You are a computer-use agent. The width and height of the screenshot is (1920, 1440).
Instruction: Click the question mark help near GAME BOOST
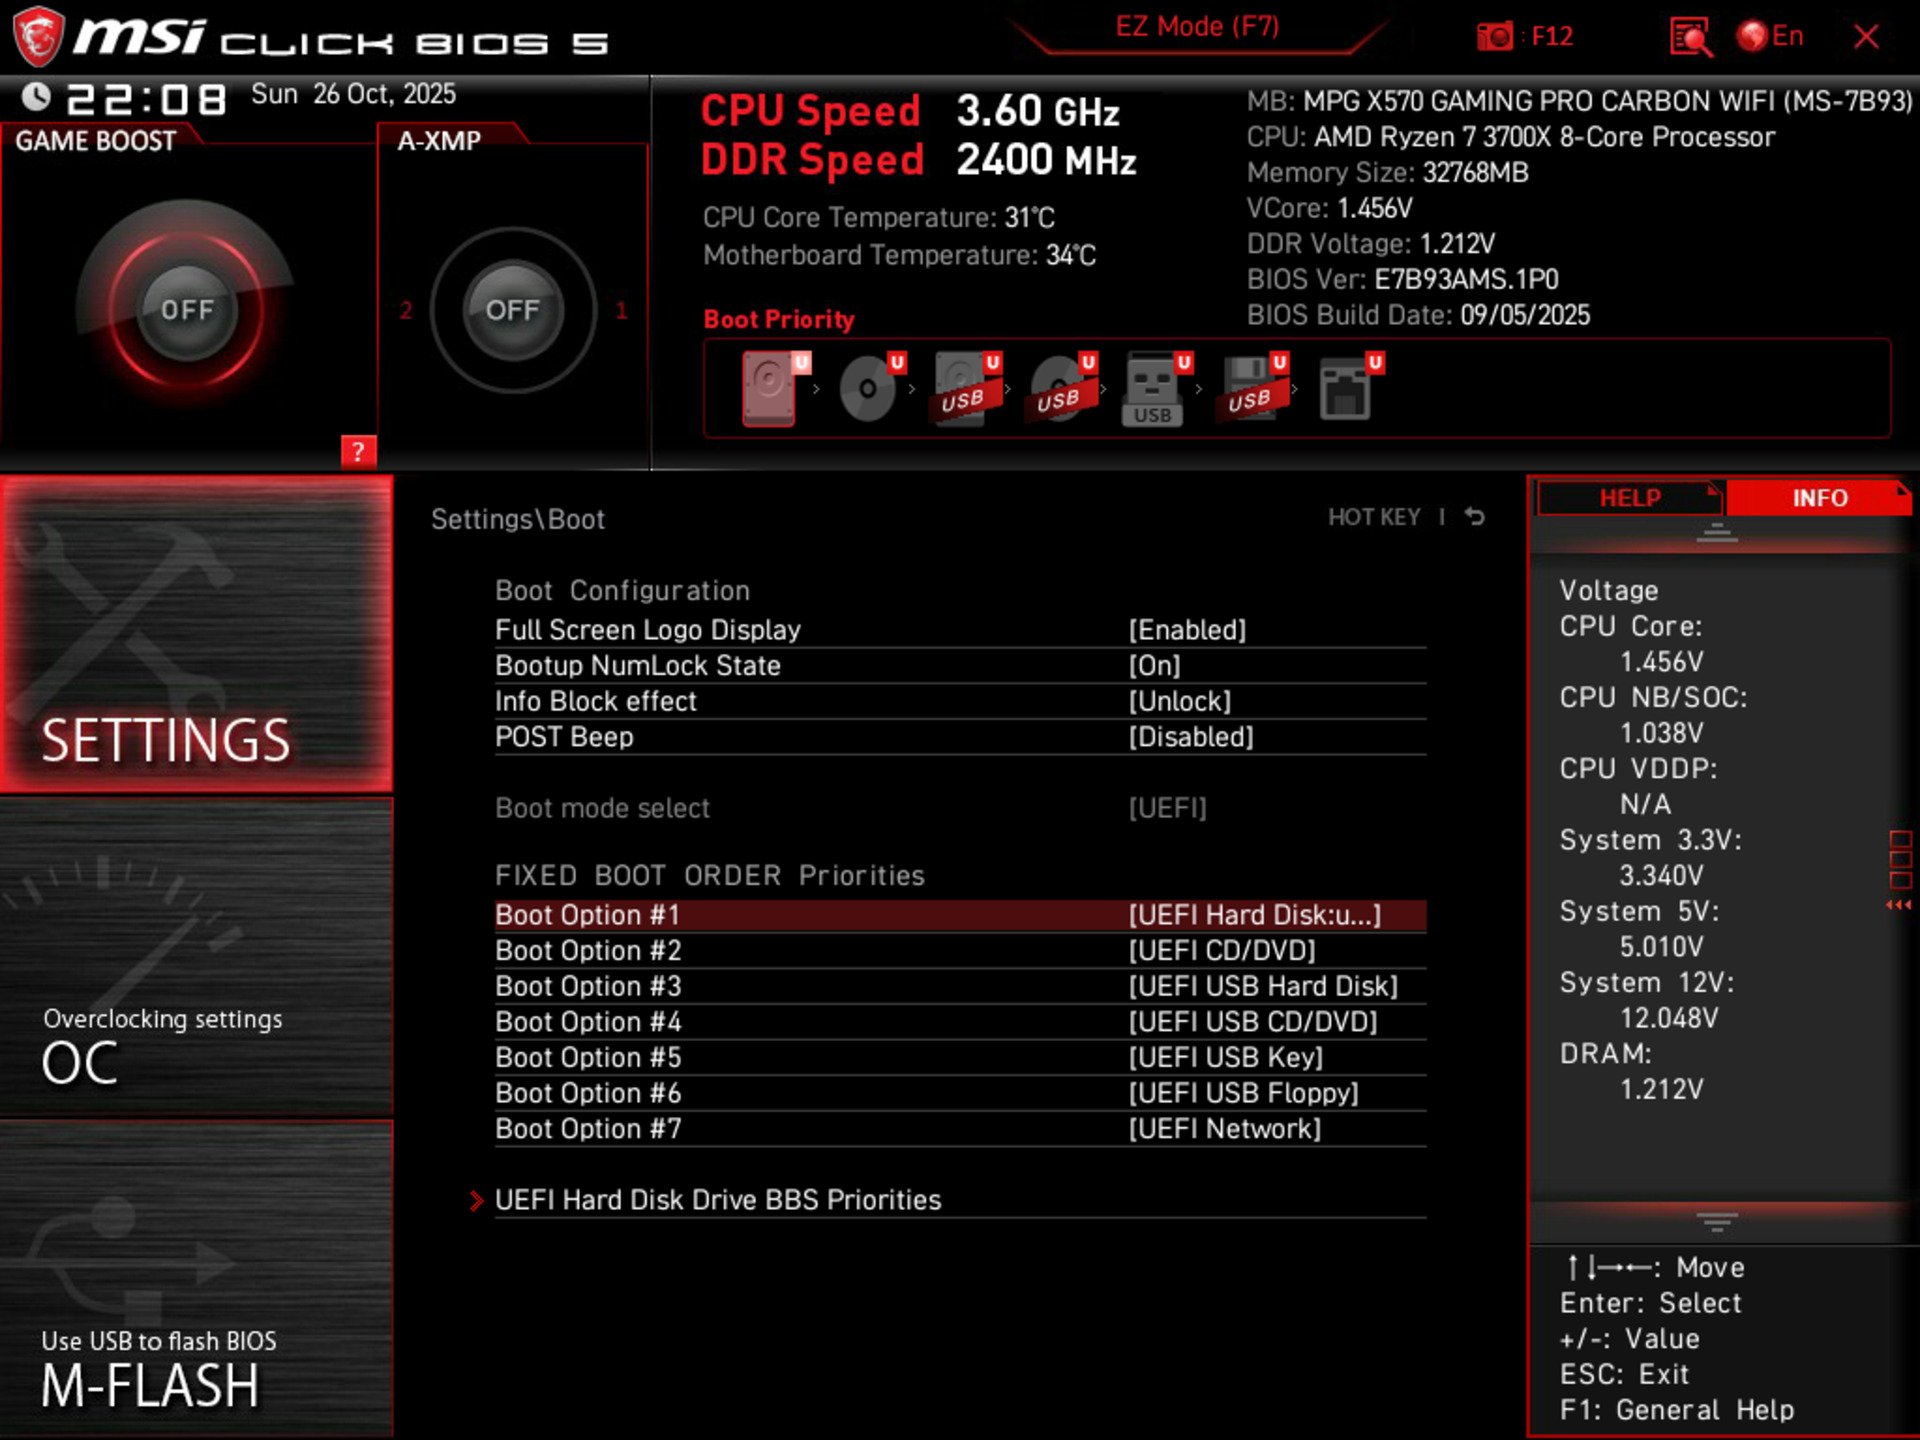pyautogui.click(x=359, y=452)
